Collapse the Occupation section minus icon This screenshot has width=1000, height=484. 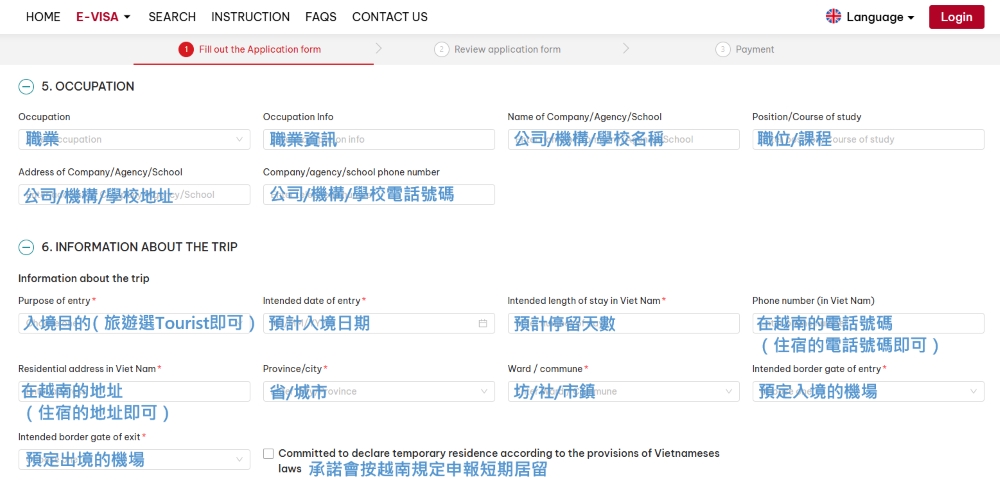coord(26,87)
